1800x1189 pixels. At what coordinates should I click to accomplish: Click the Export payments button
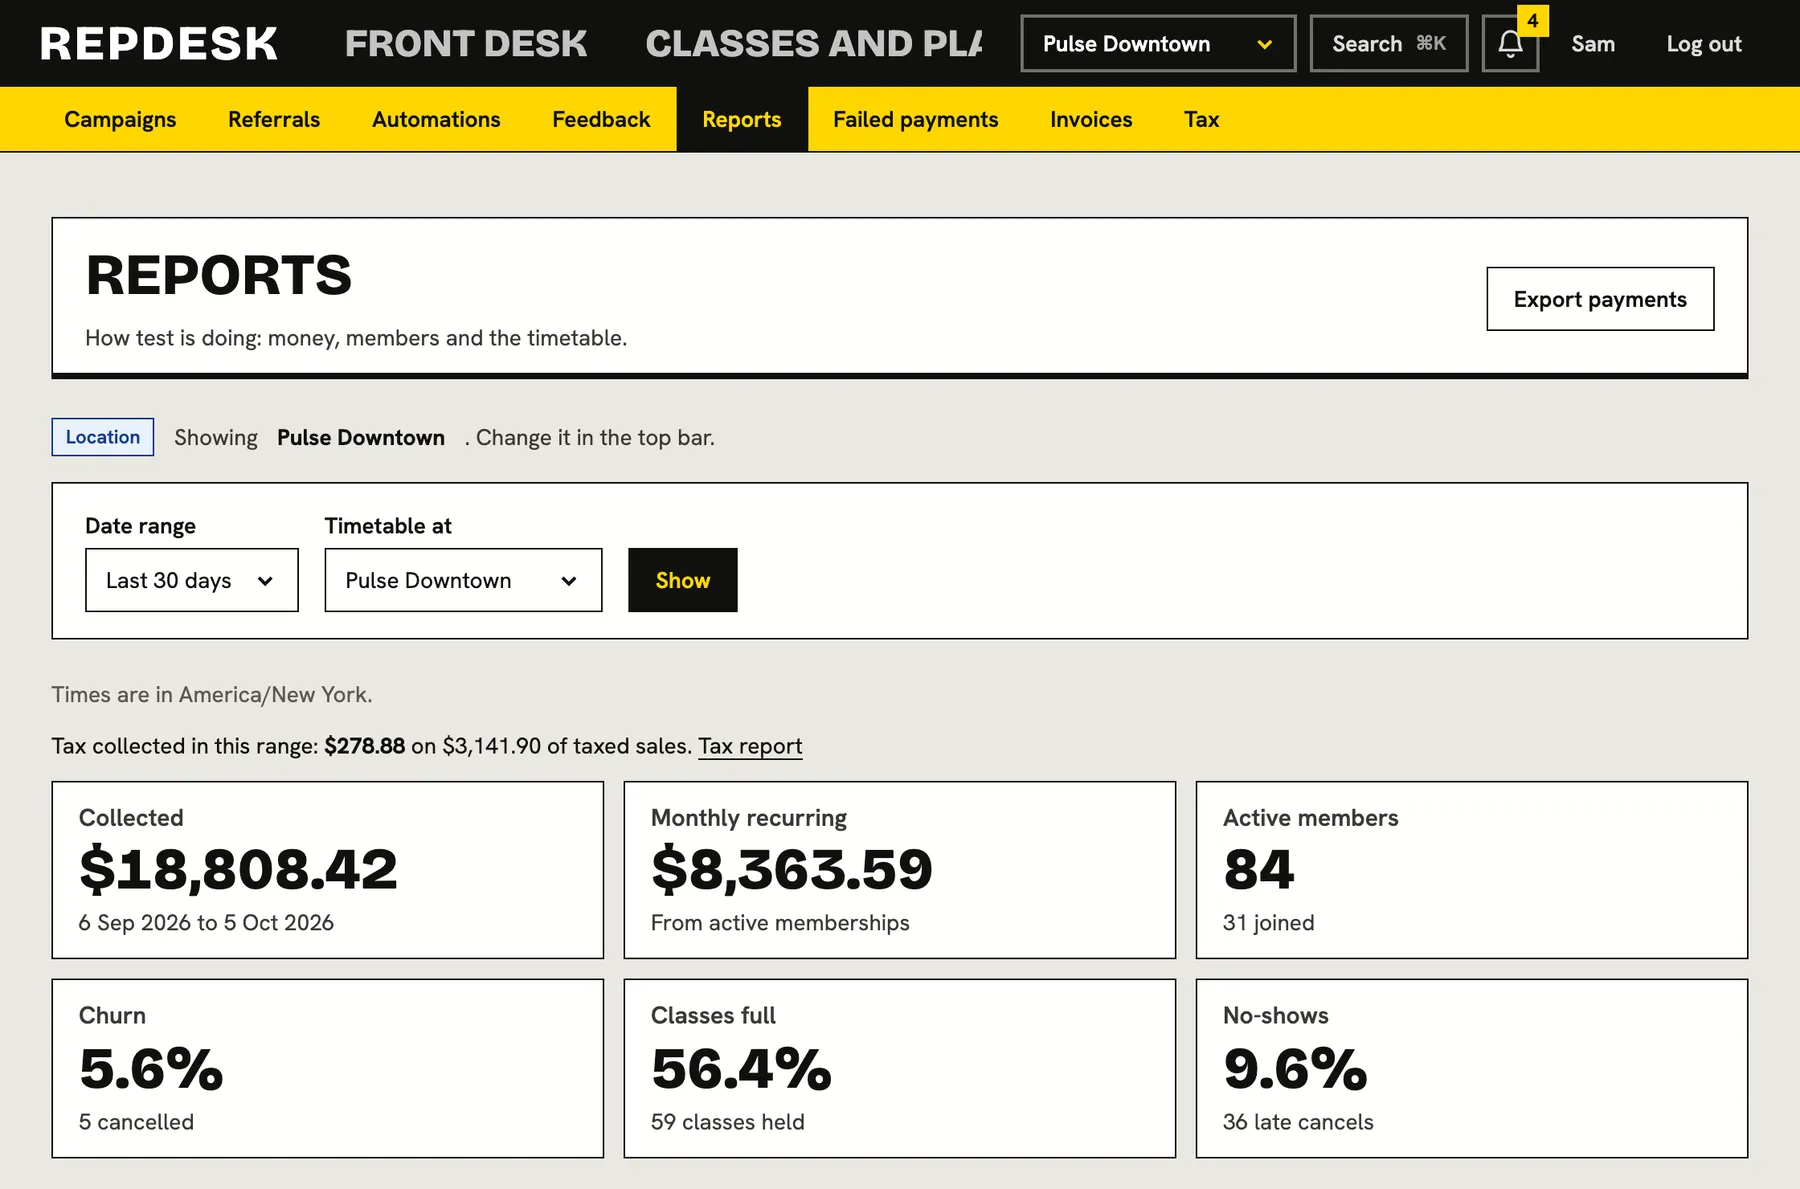pos(1600,299)
